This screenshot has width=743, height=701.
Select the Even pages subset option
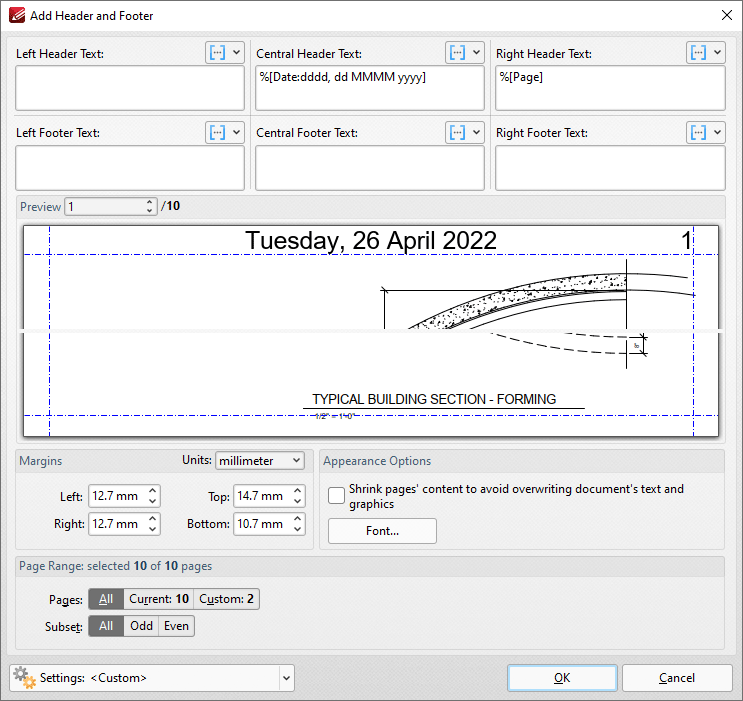176,626
